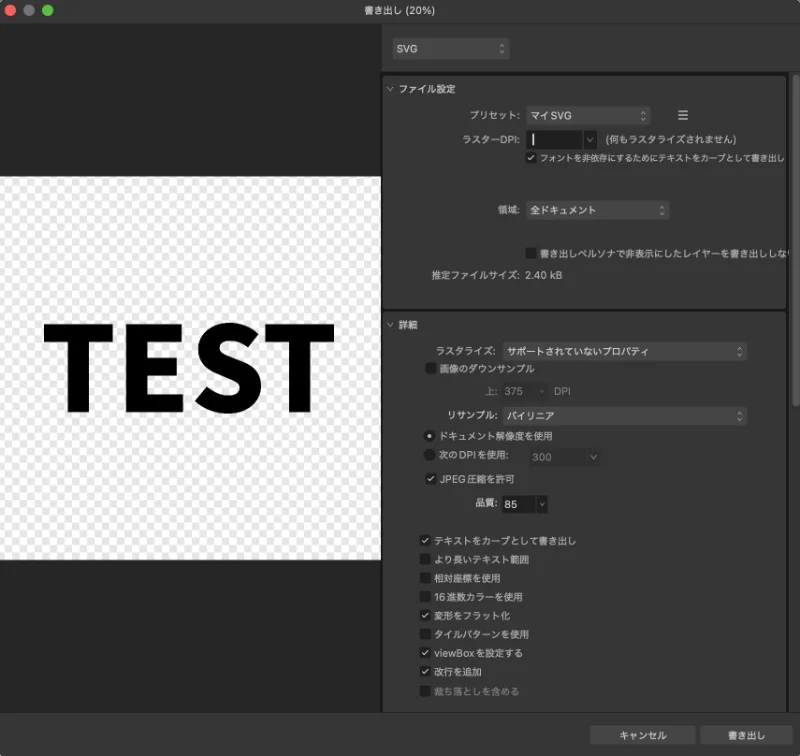Click the 書き出し export button
Image resolution: width=800 pixels, height=756 pixels.
(746, 735)
